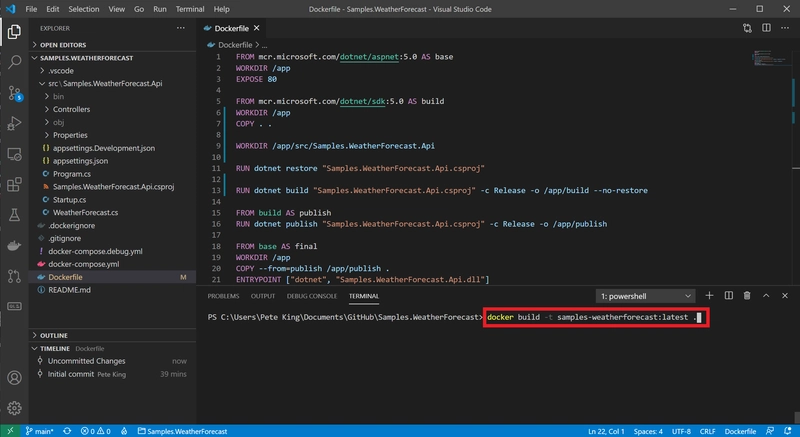
Task: Open editor more actions ellipsis
Action: tap(785, 28)
